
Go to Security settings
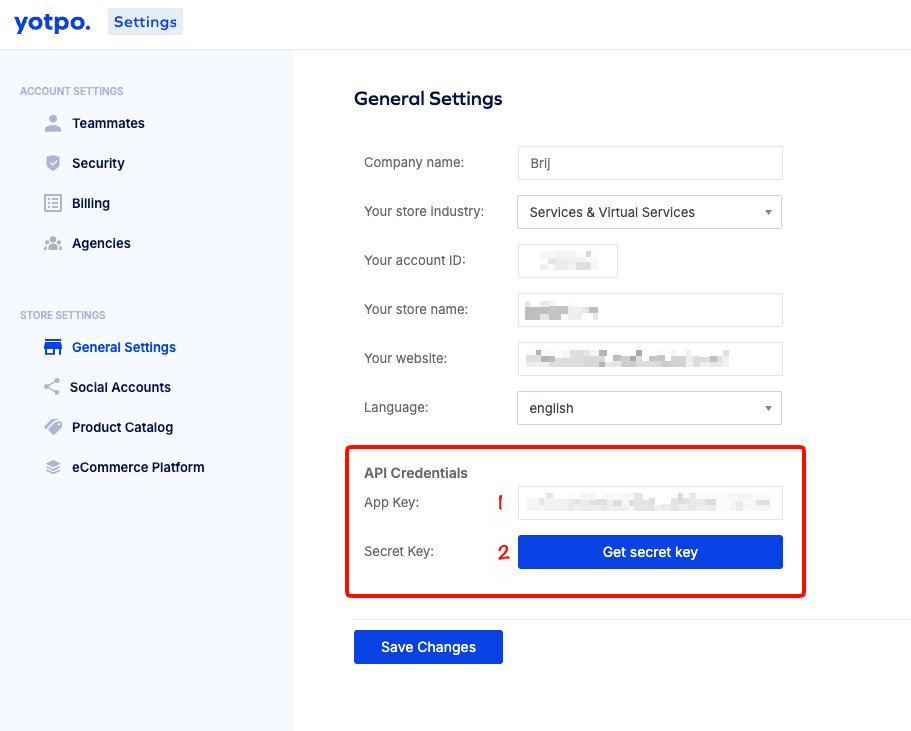[x=98, y=163]
